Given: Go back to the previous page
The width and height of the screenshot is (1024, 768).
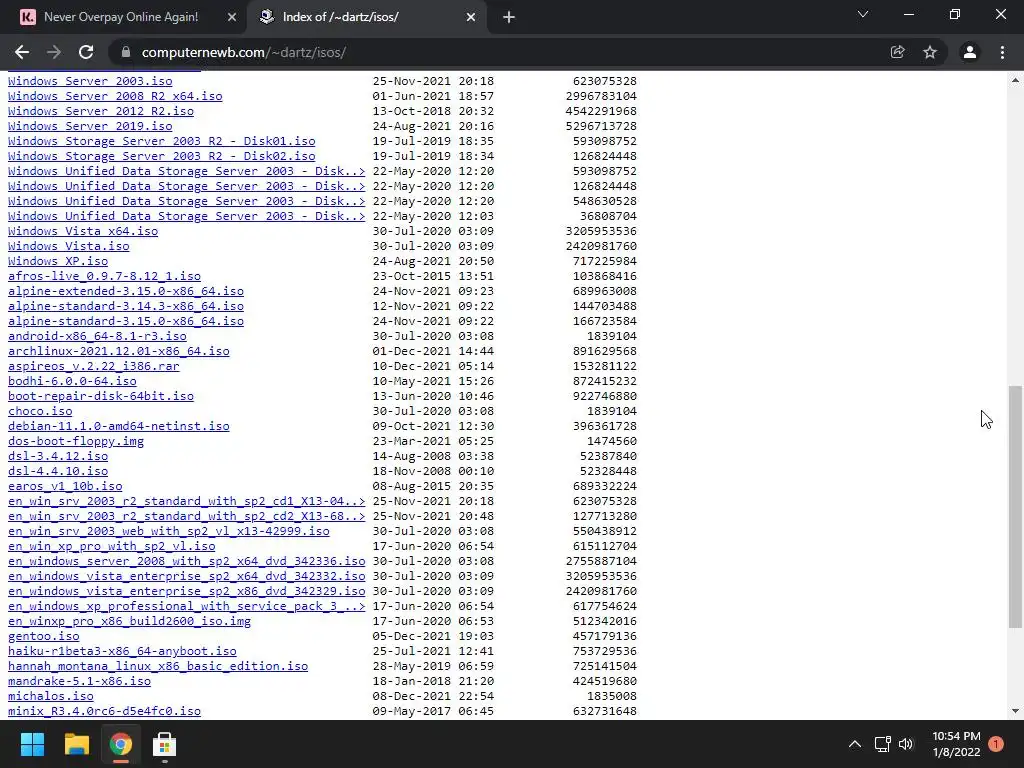Looking at the screenshot, I should 22,52.
